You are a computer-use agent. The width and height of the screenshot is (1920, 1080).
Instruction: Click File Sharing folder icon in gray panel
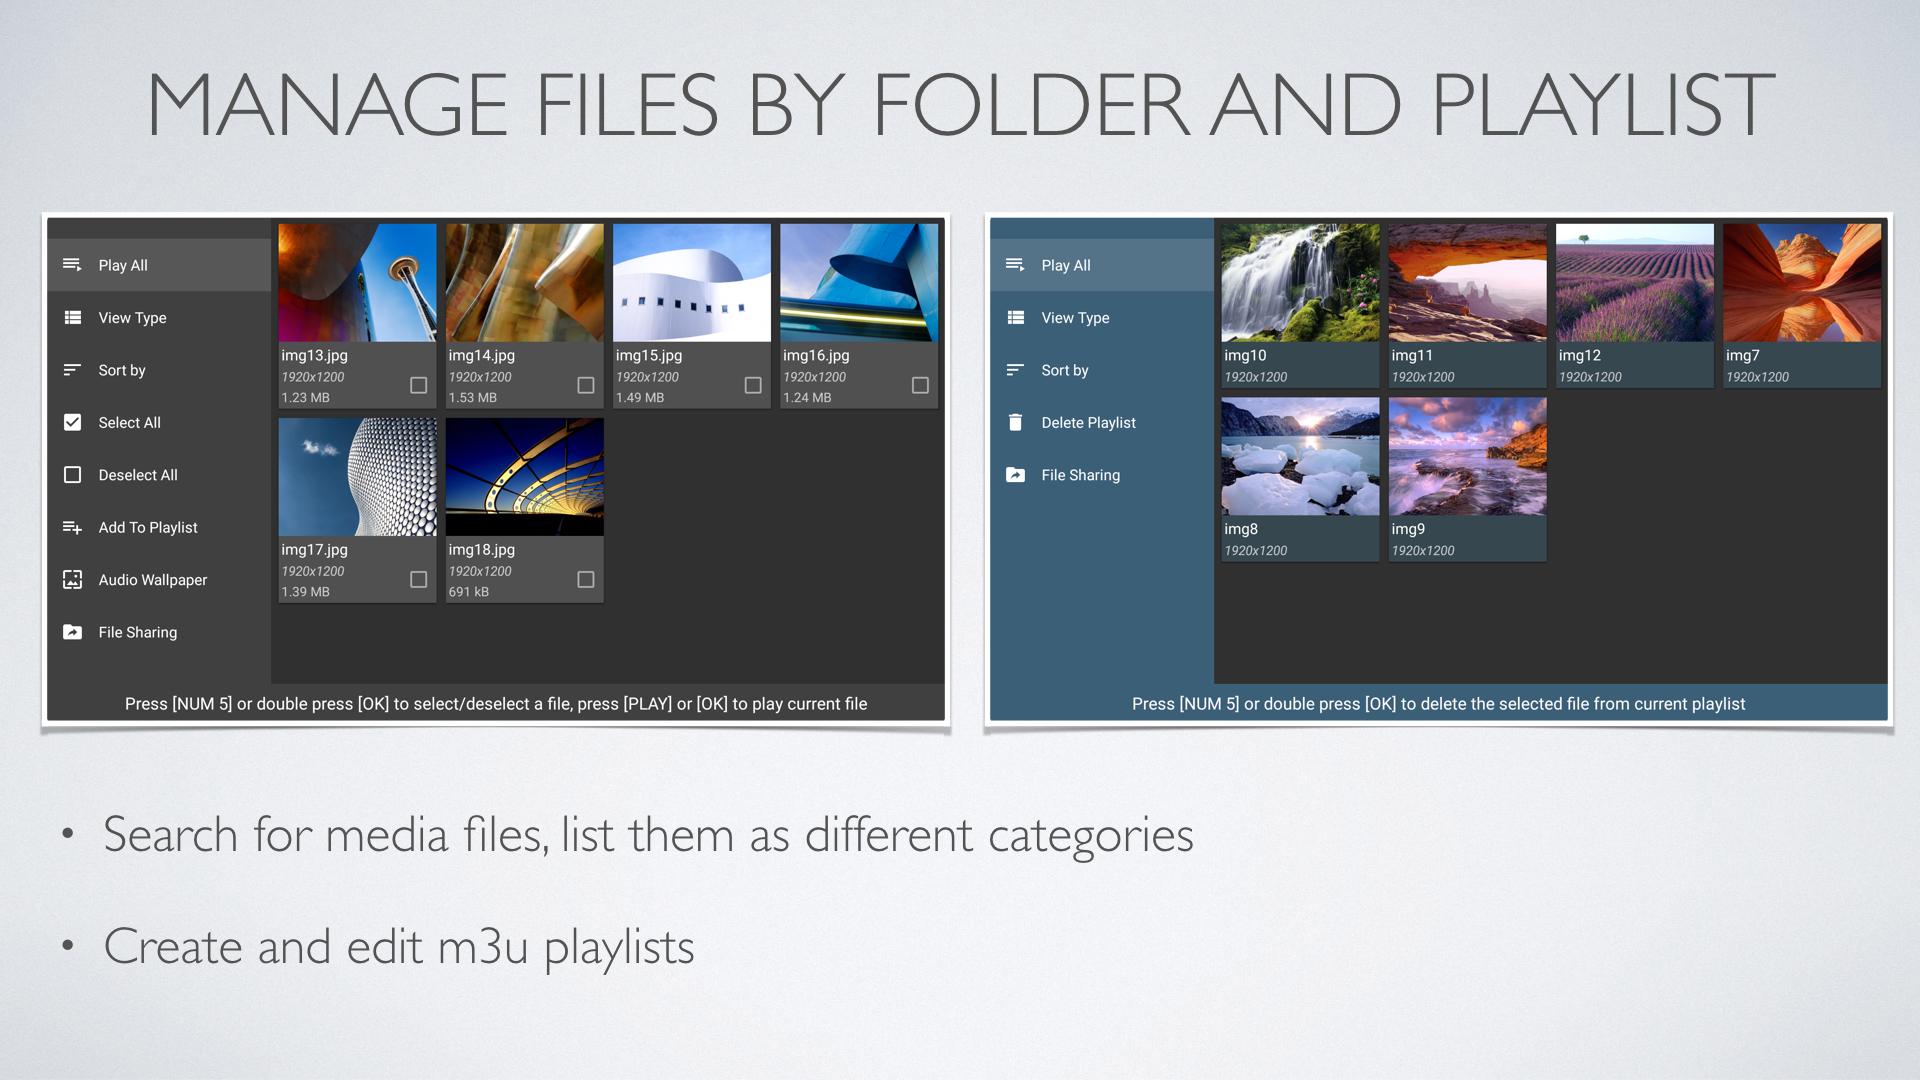click(72, 632)
